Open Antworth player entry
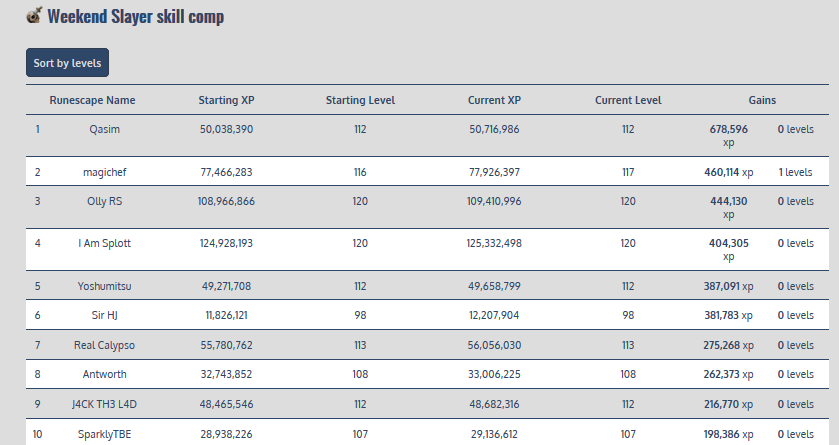839x445 pixels. (105, 375)
